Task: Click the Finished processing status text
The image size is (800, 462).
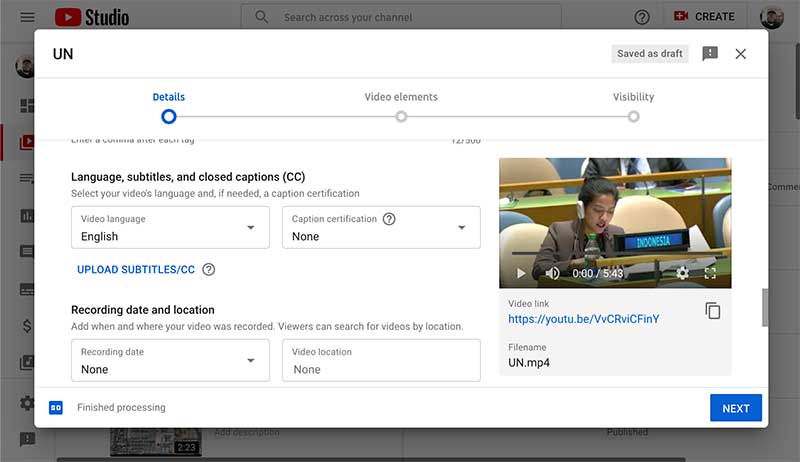Action: (121, 407)
